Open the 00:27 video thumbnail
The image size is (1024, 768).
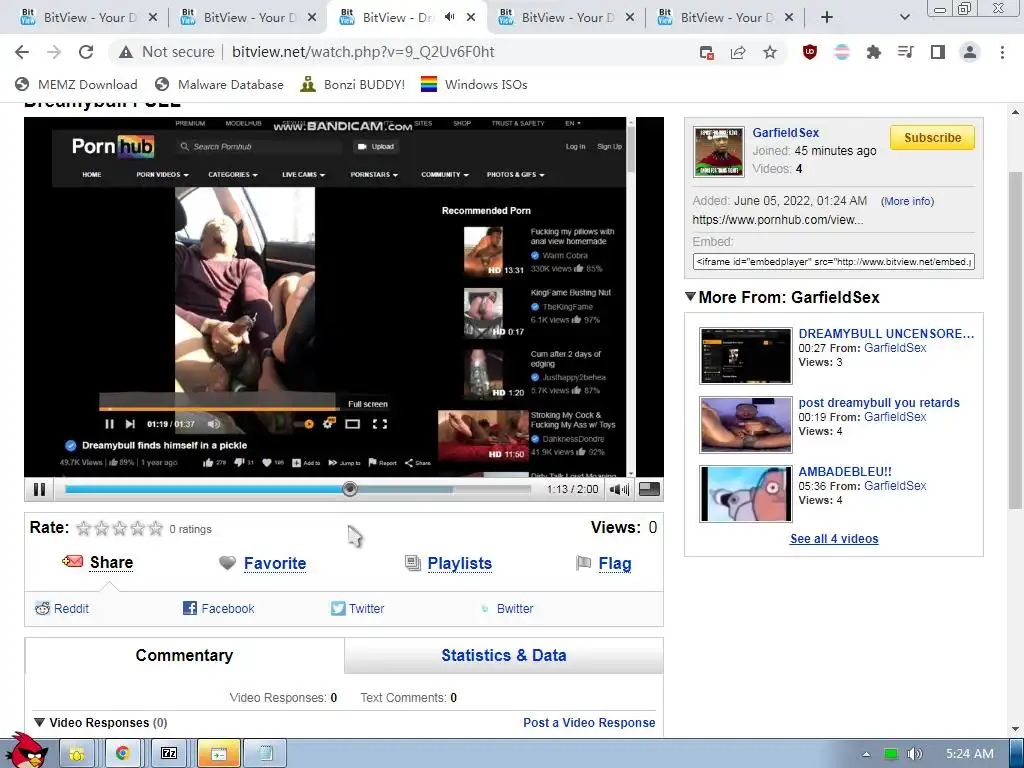[x=745, y=355]
